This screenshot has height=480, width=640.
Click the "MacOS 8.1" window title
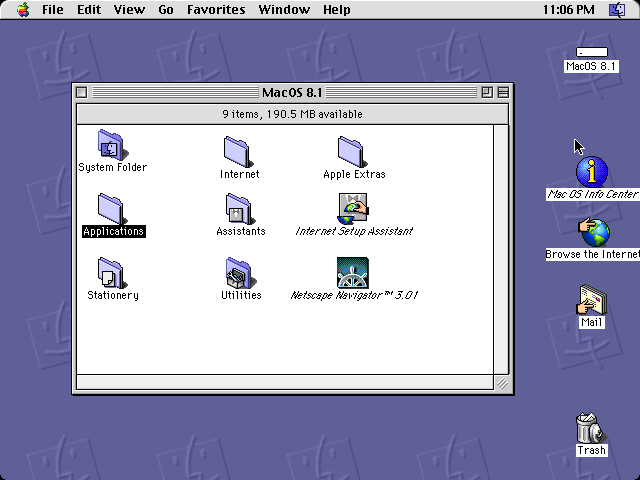[x=292, y=93]
